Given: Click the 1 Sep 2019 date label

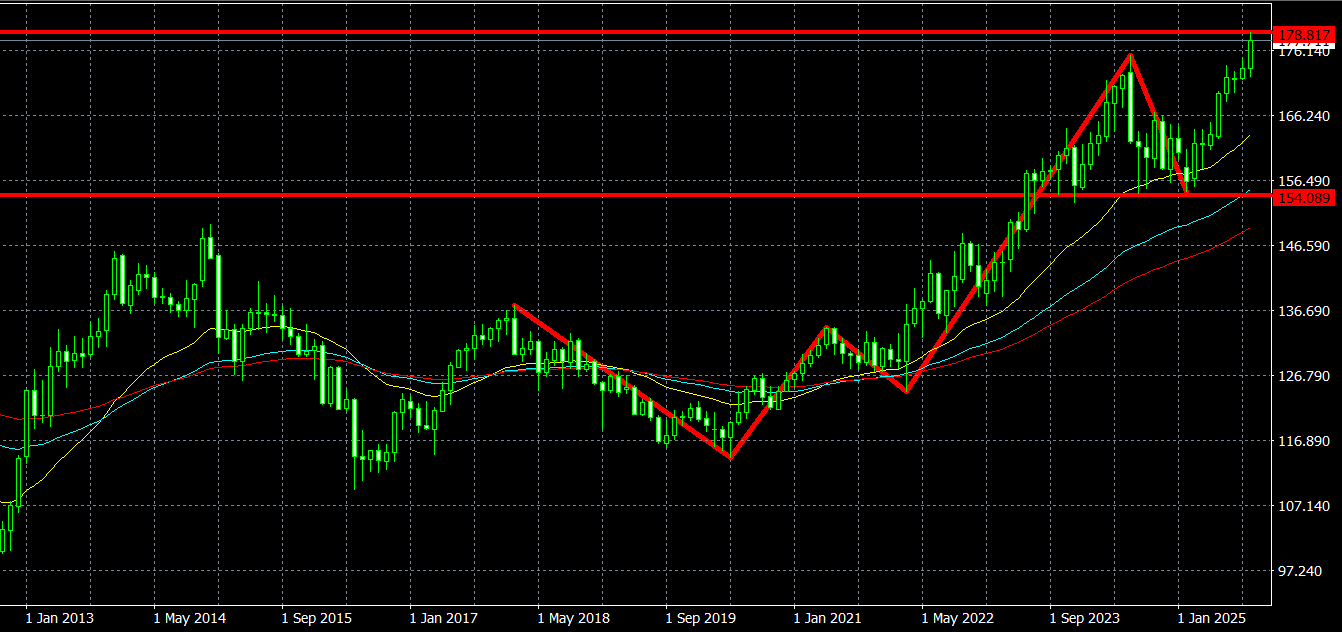Looking at the screenshot, I should click(701, 618).
